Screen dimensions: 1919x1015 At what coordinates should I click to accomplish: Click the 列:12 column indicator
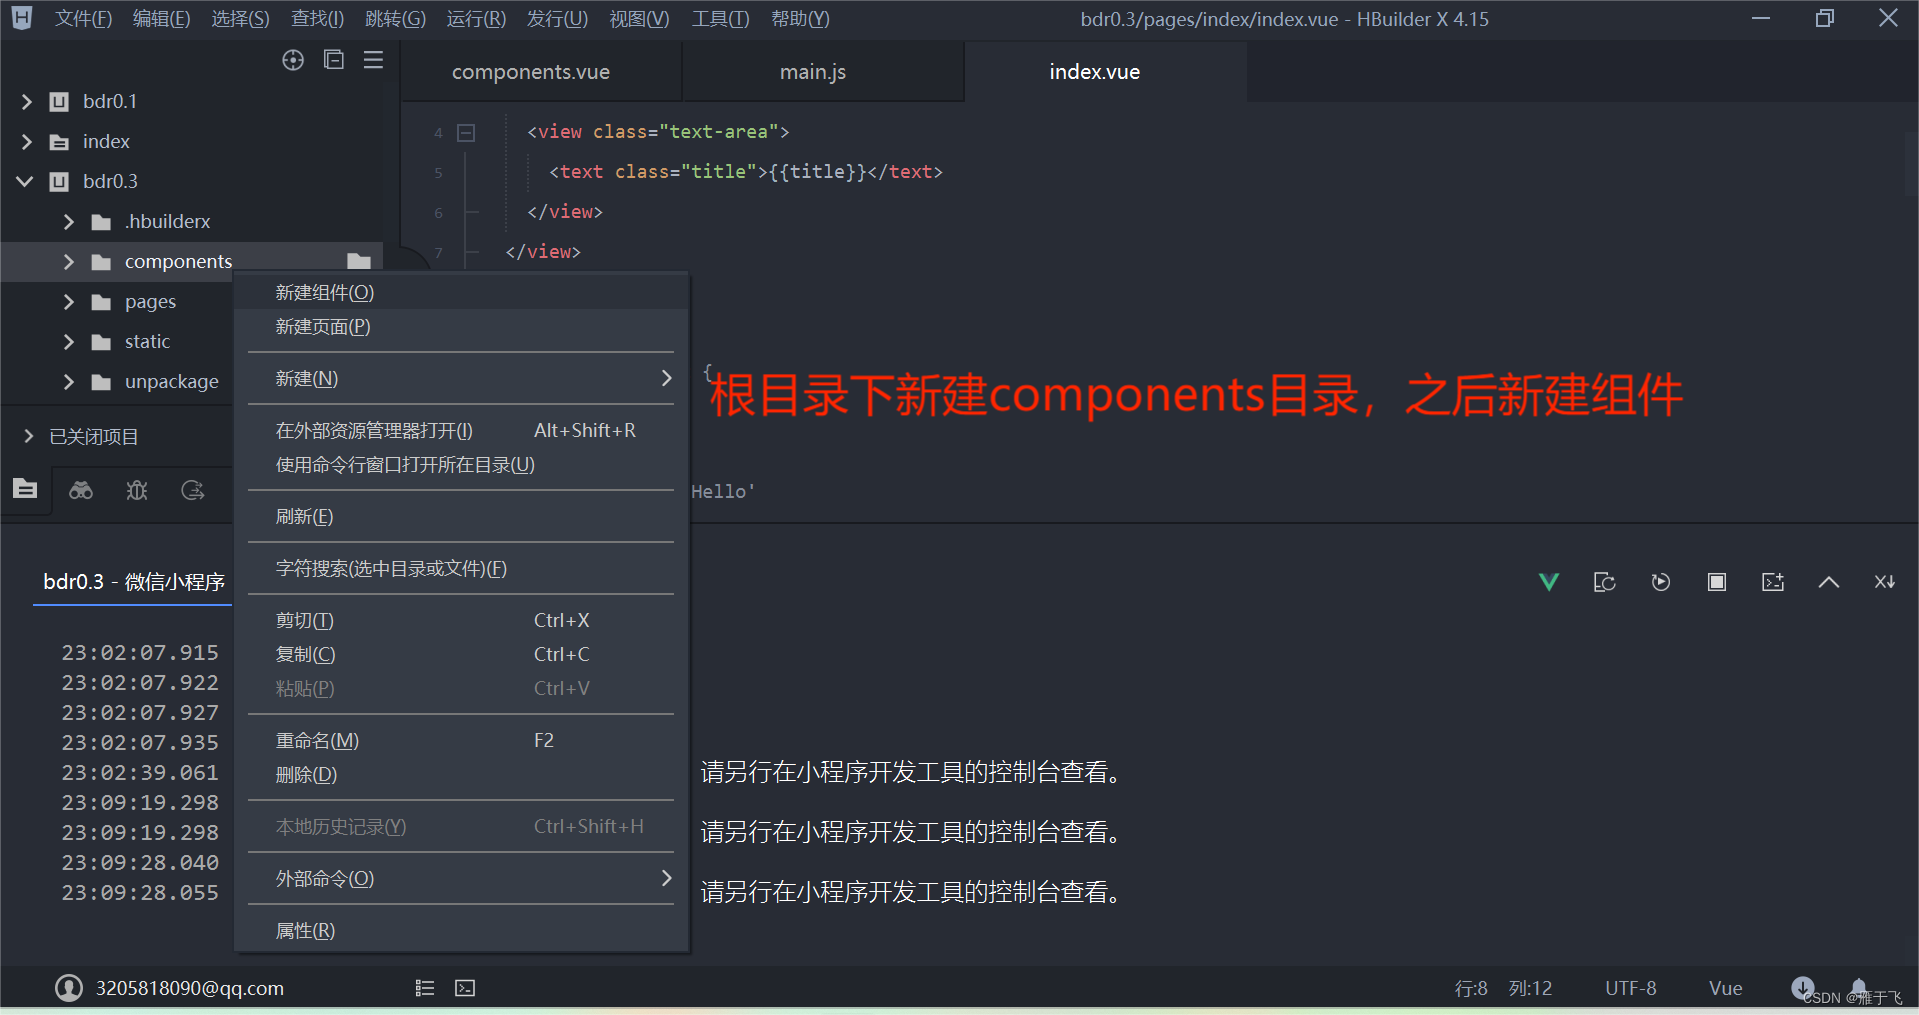(1530, 988)
